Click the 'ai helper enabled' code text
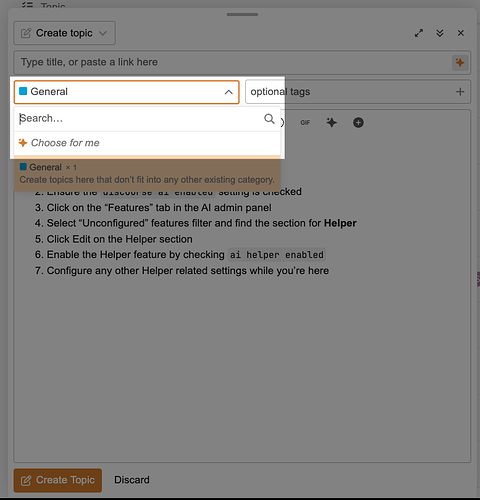 click(277, 255)
